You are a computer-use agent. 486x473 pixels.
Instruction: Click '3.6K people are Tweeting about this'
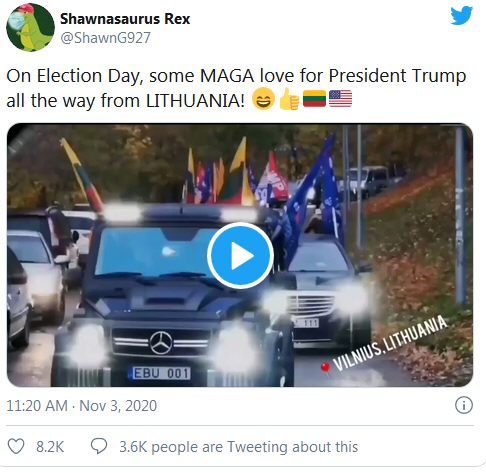[239, 447]
